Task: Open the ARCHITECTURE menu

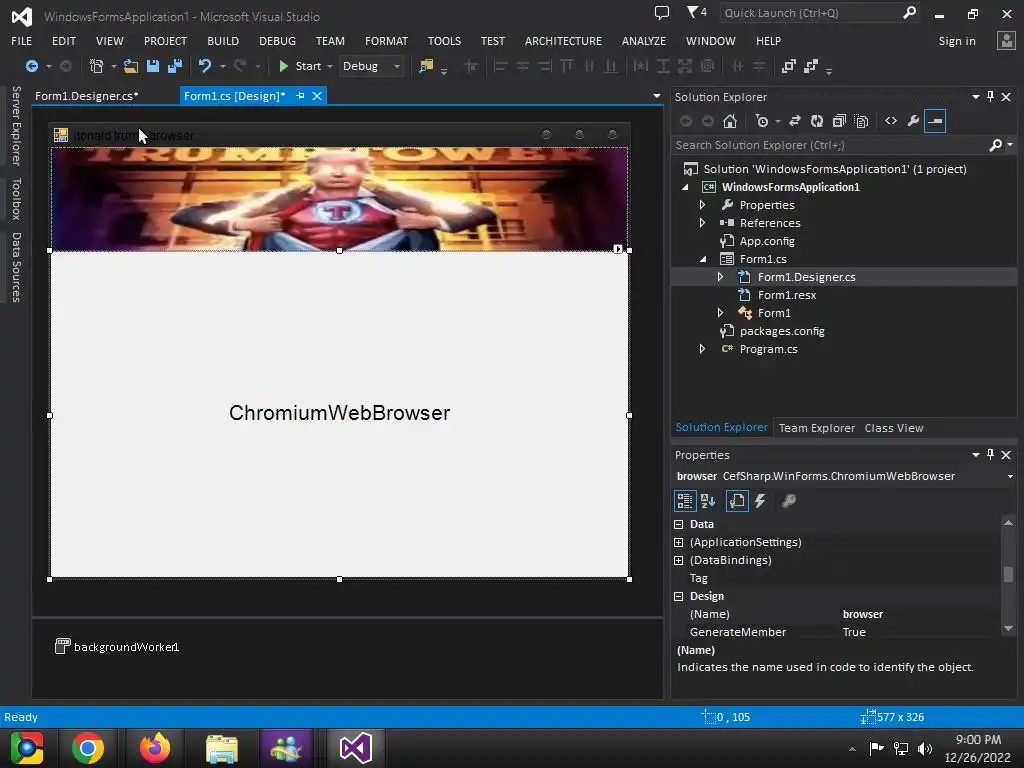Action: point(563,41)
